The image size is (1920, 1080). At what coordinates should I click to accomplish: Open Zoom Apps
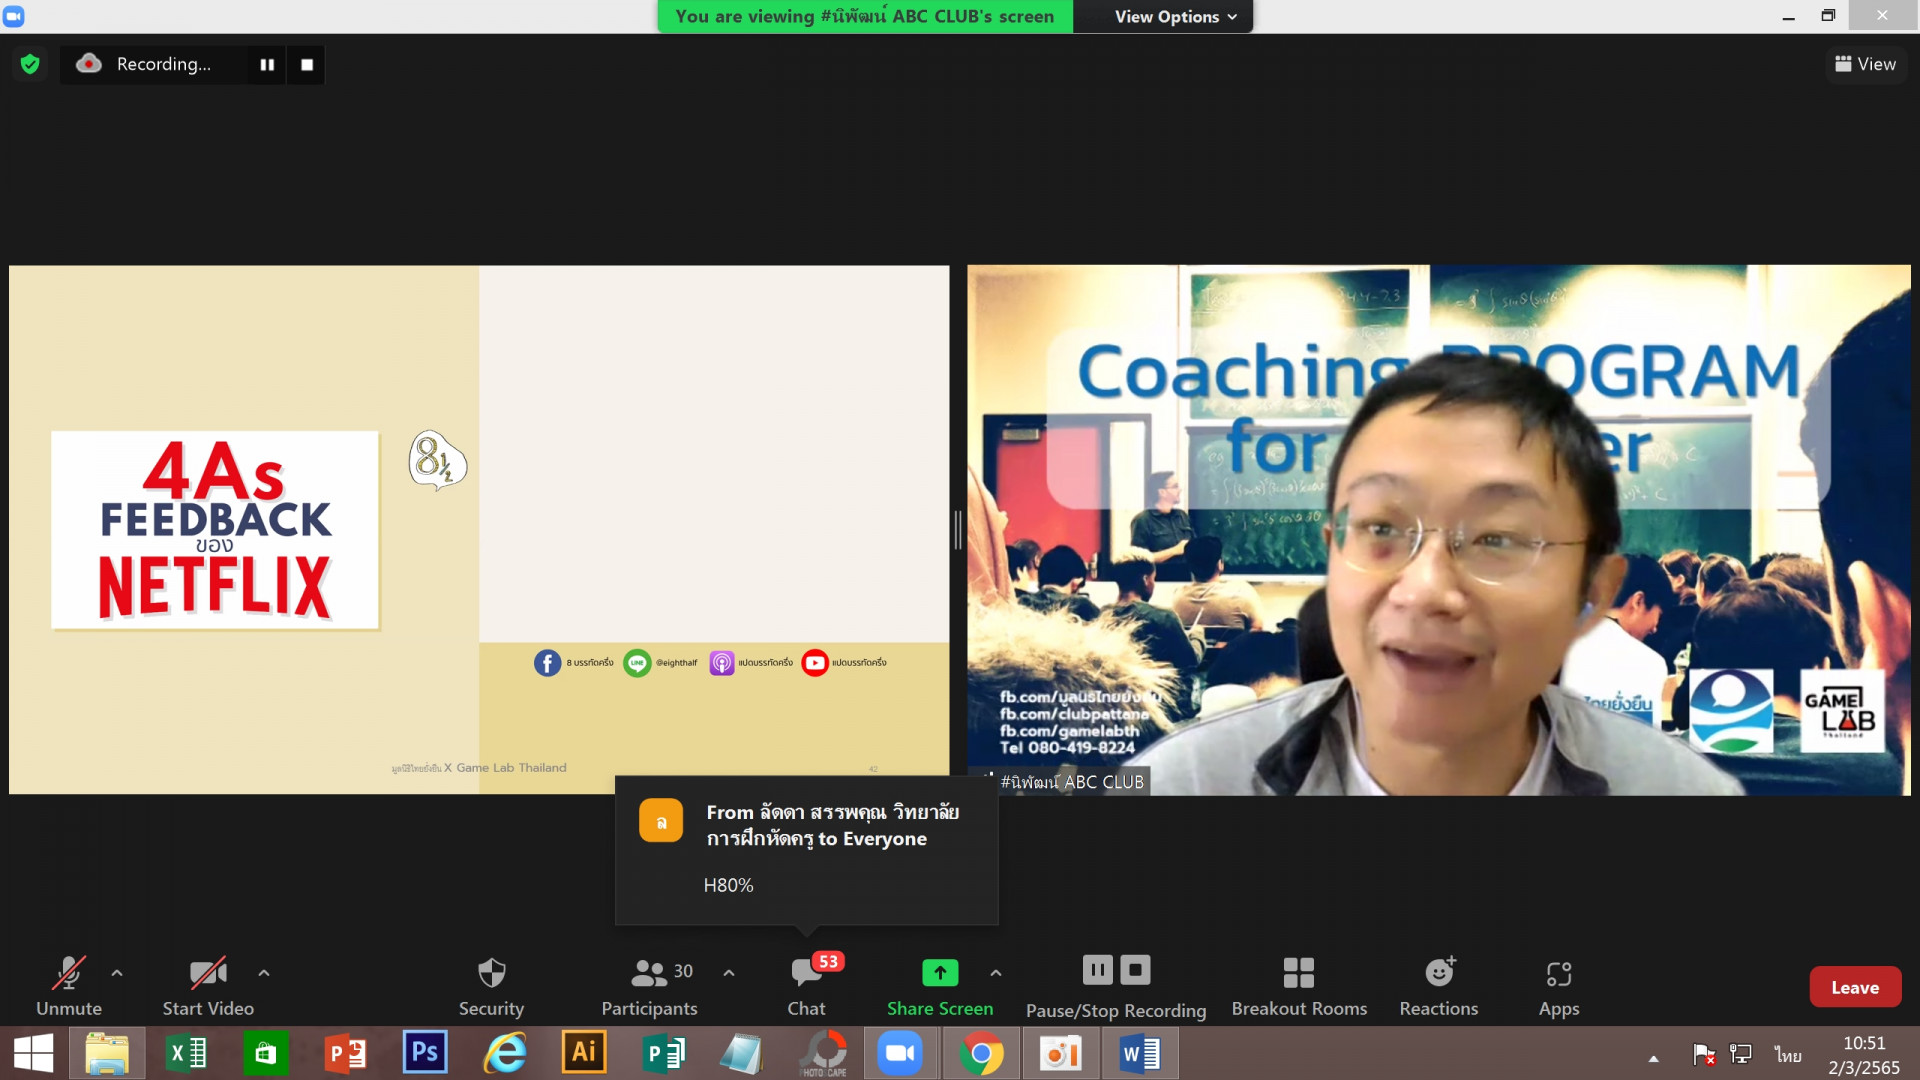pos(1559,986)
